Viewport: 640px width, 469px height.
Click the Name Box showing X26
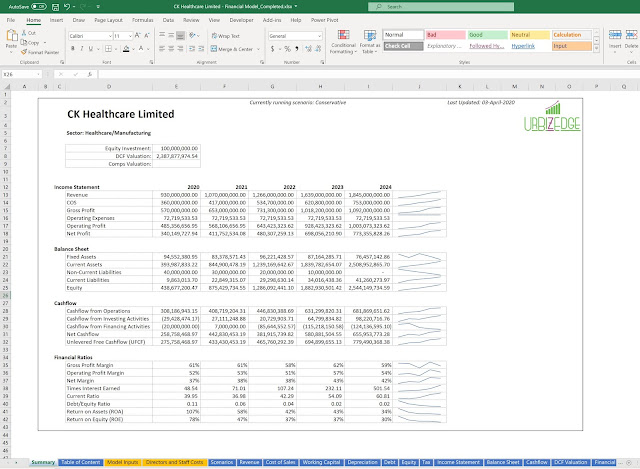(x=21, y=74)
